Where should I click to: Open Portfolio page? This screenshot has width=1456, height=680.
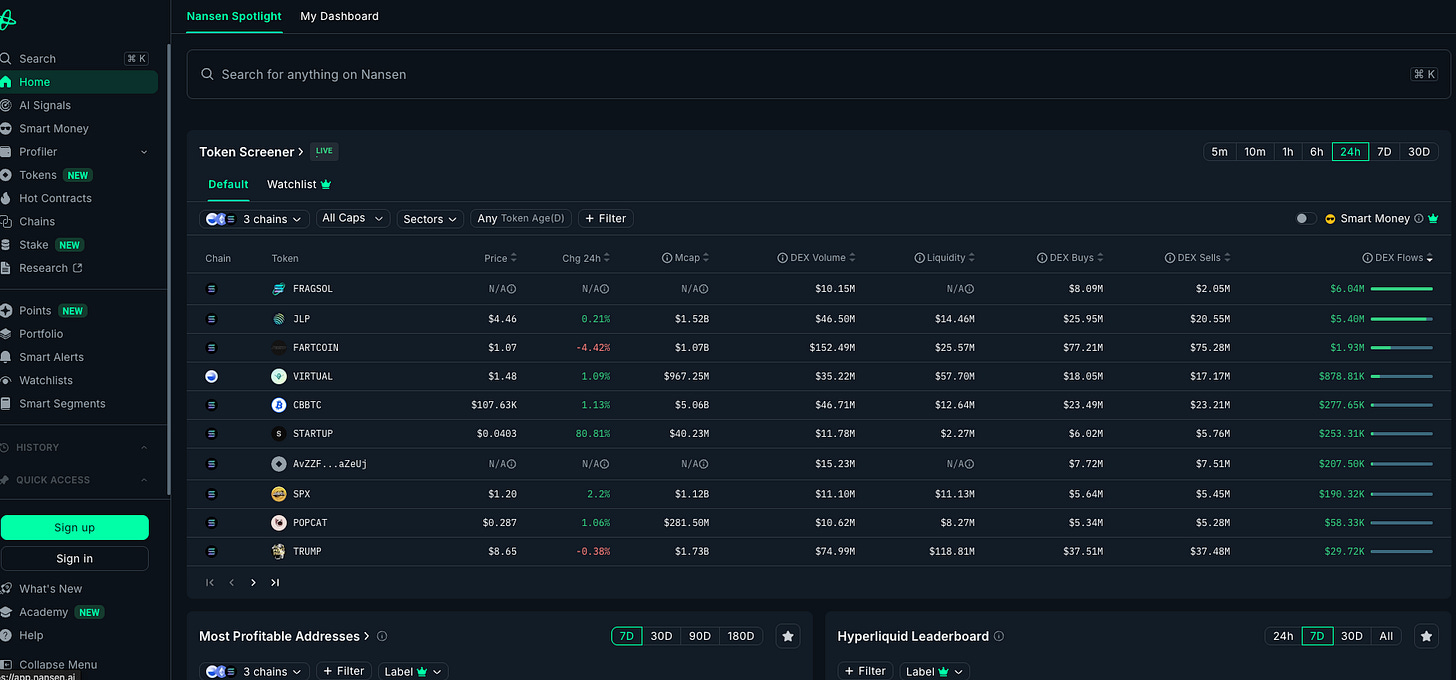pyautogui.click(x=41, y=334)
